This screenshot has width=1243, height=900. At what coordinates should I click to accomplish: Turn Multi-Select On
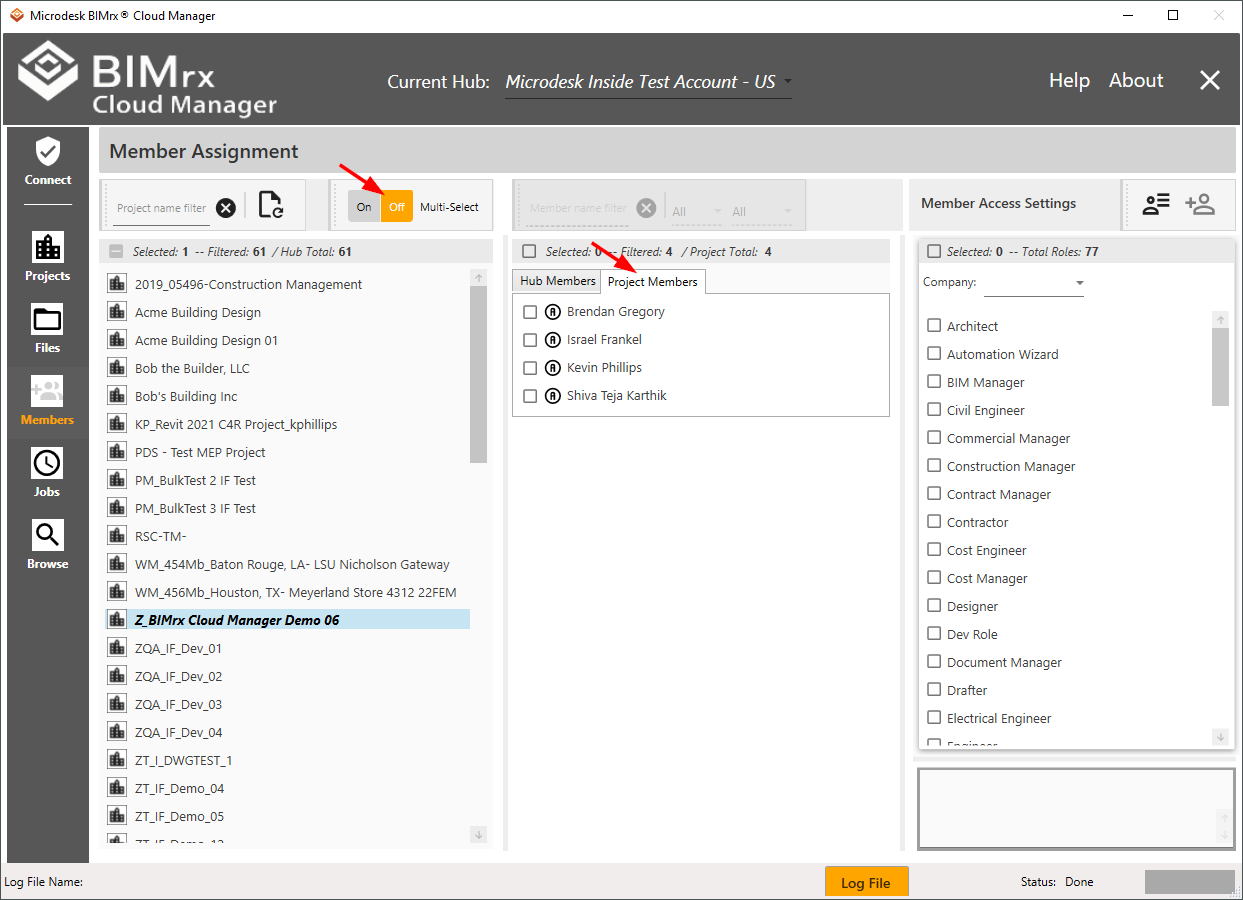(x=364, y=207)
